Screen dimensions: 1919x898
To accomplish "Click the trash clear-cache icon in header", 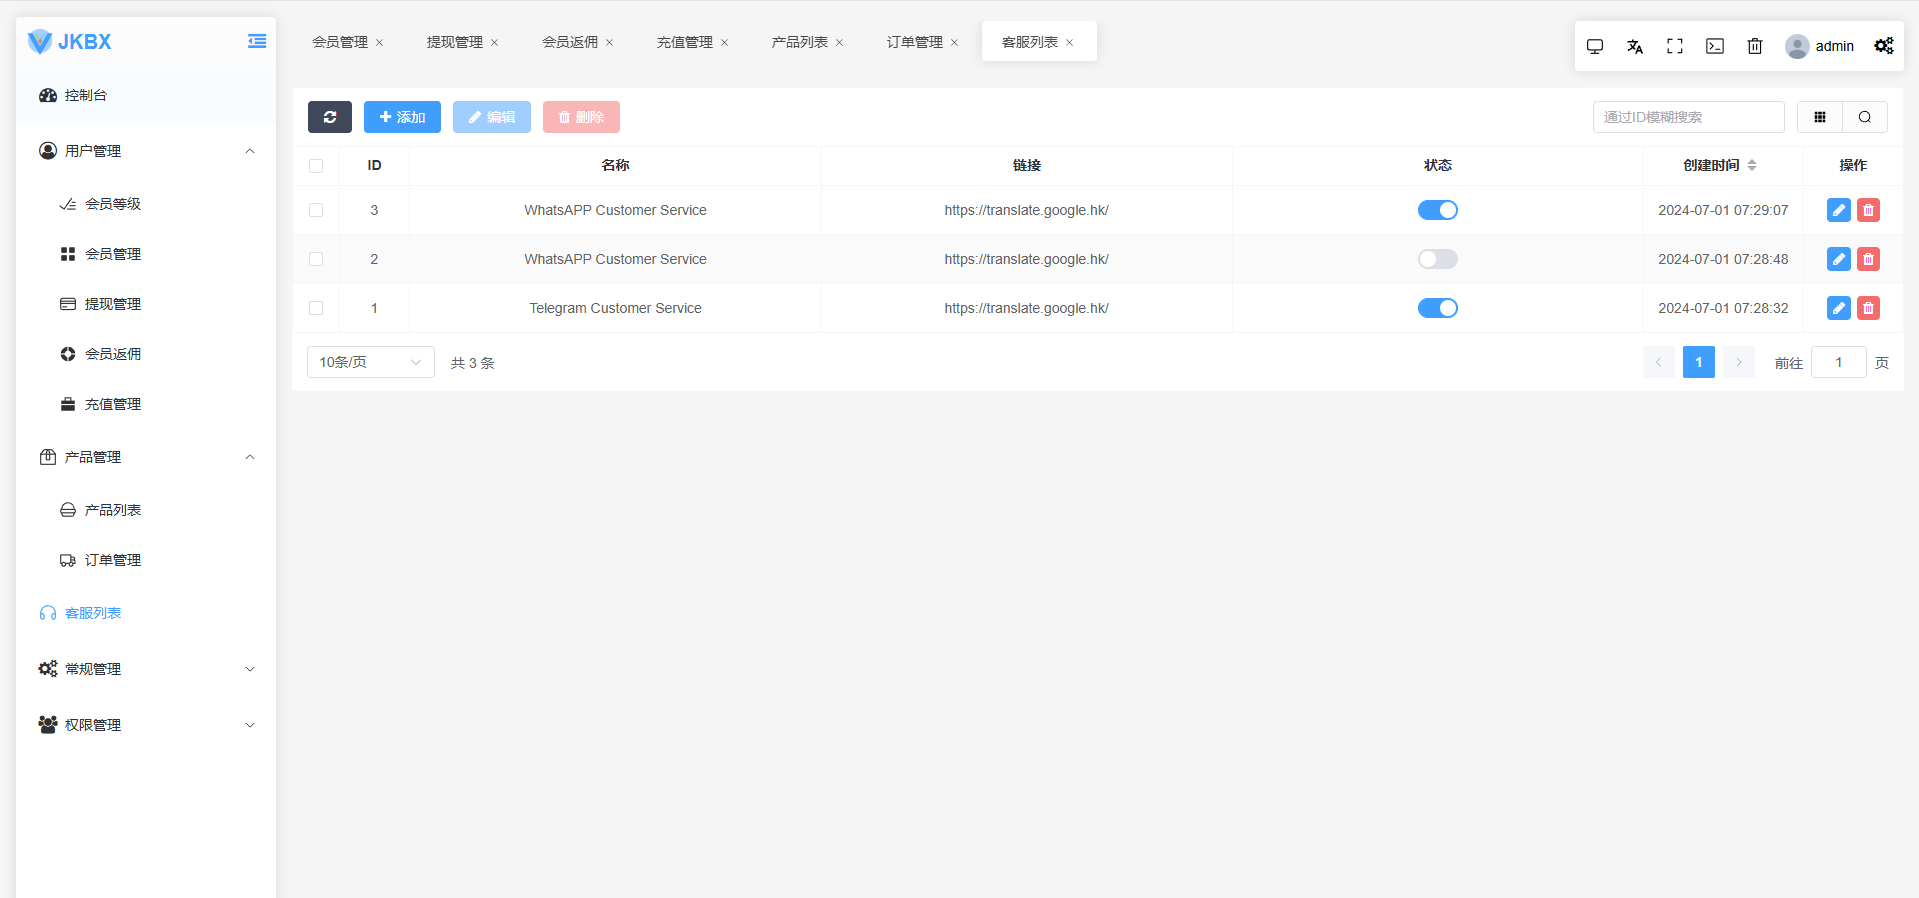I will pos(1755,46).
